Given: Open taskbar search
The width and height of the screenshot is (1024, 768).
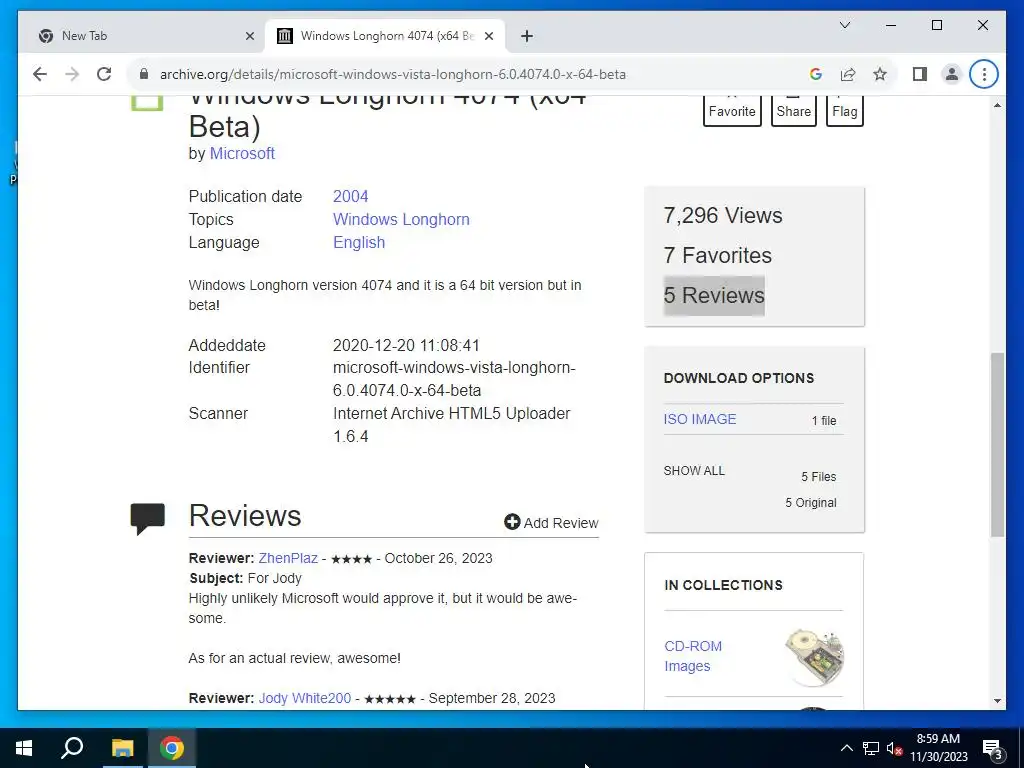Looking at the screenshot, I should coord(72,748).
